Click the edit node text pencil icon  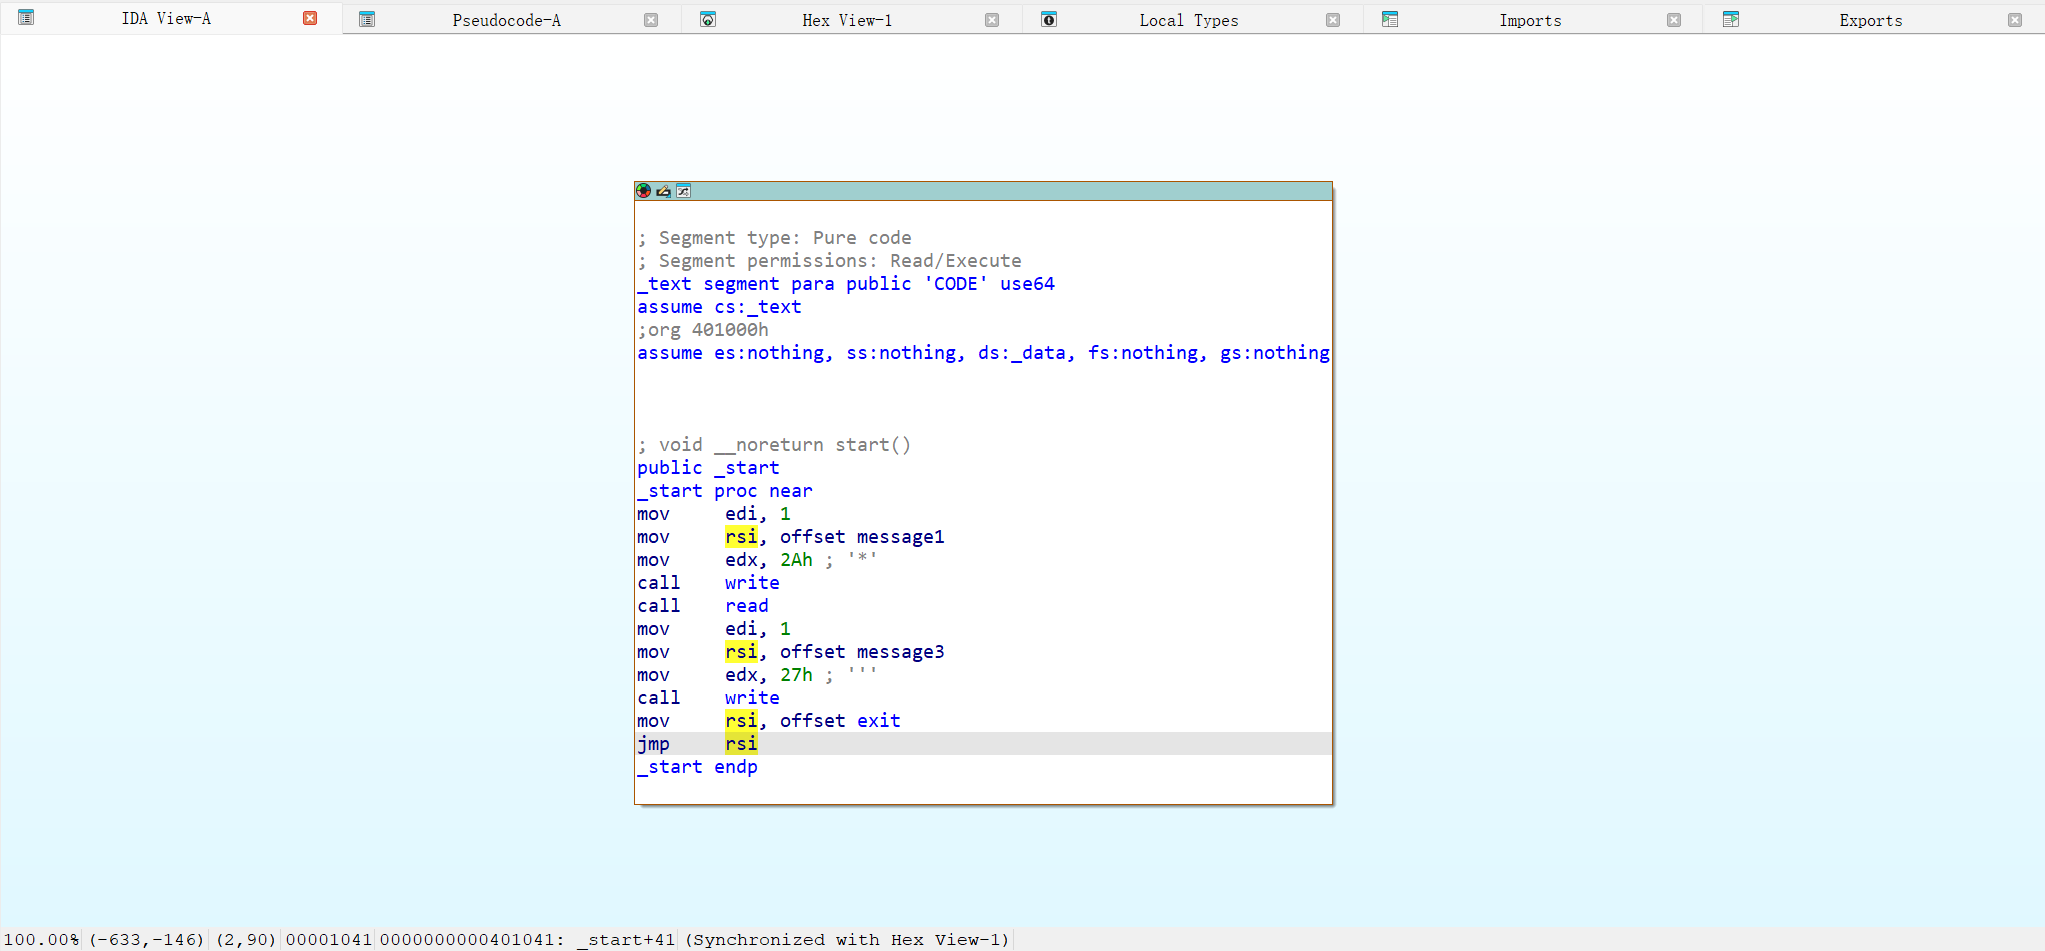click(x=663, y=191)
